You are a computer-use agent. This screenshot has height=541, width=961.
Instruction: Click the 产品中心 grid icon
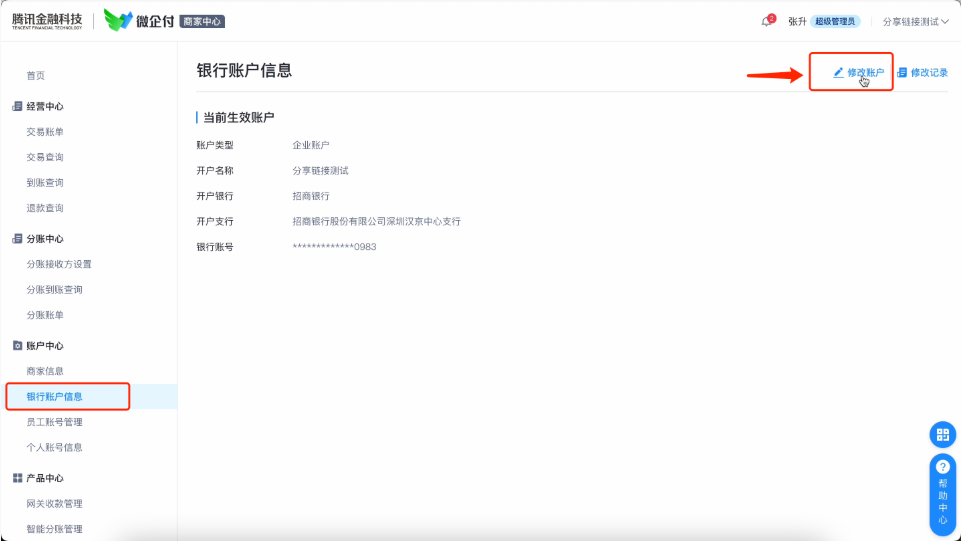17,478
